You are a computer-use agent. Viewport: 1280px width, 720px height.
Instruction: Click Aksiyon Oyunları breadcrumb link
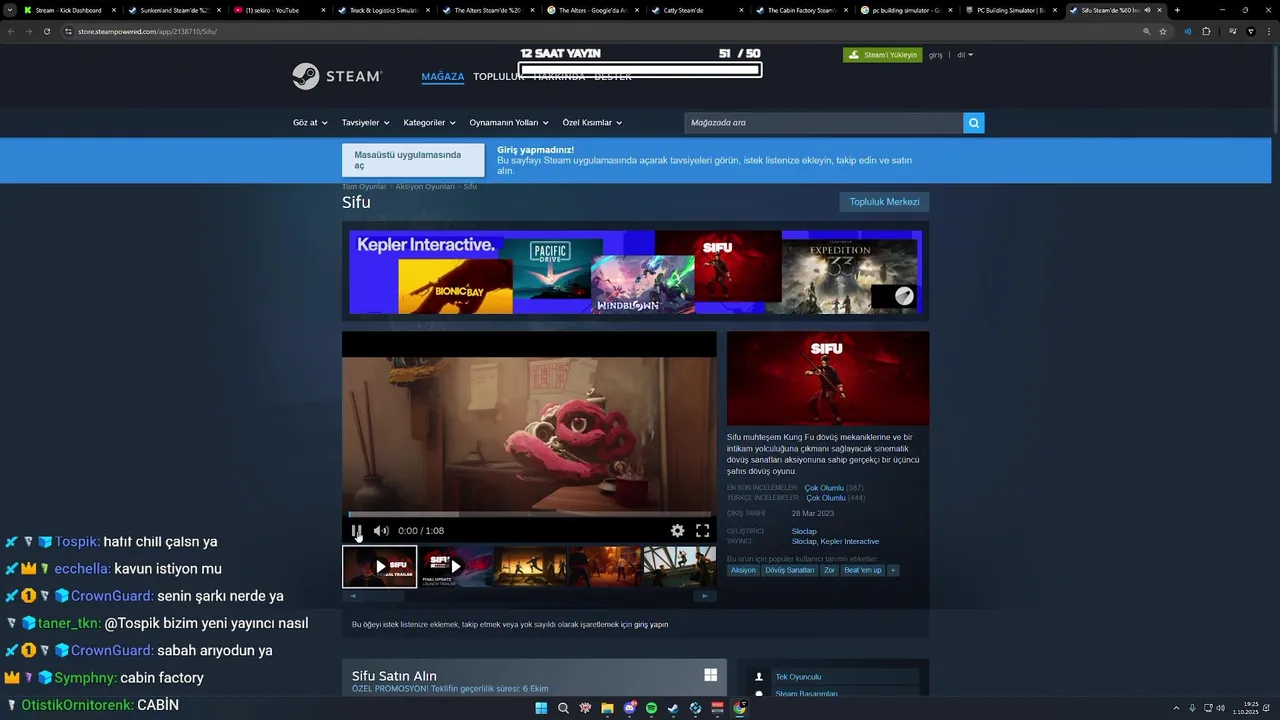425,187
